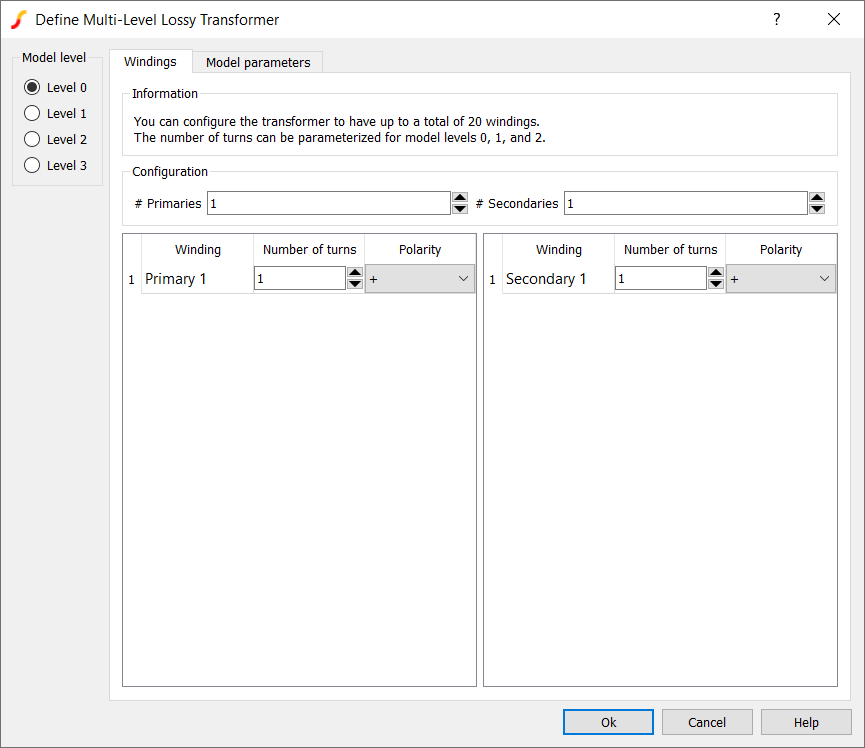Viewport: 865px width, 748px height.
Task: Open the Primary 1 polarity dropdown
Action: tap(420, 279)
